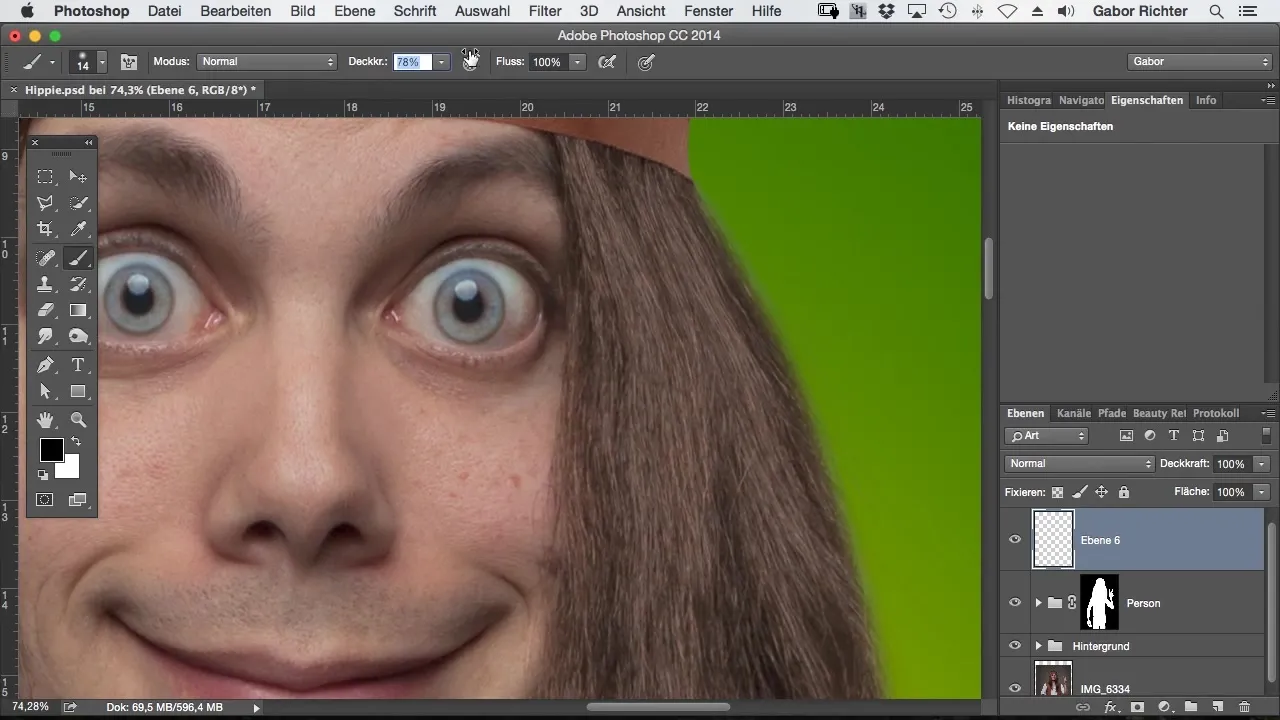Open Fluss flow slider dropdown
The image size is (1280, 720).
(577, 62)
